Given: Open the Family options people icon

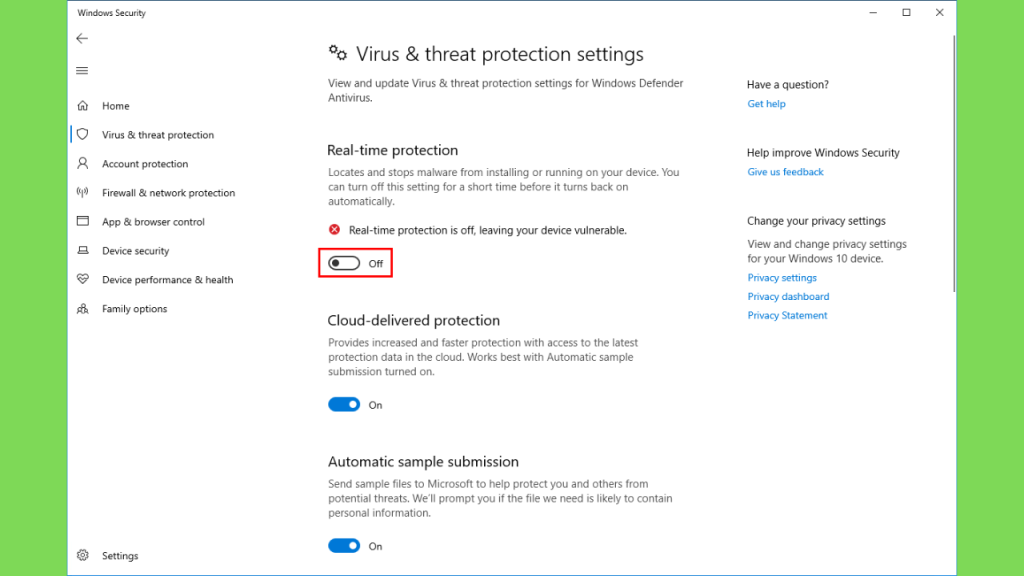Looking at the screenshot, I should coord(83,308).
